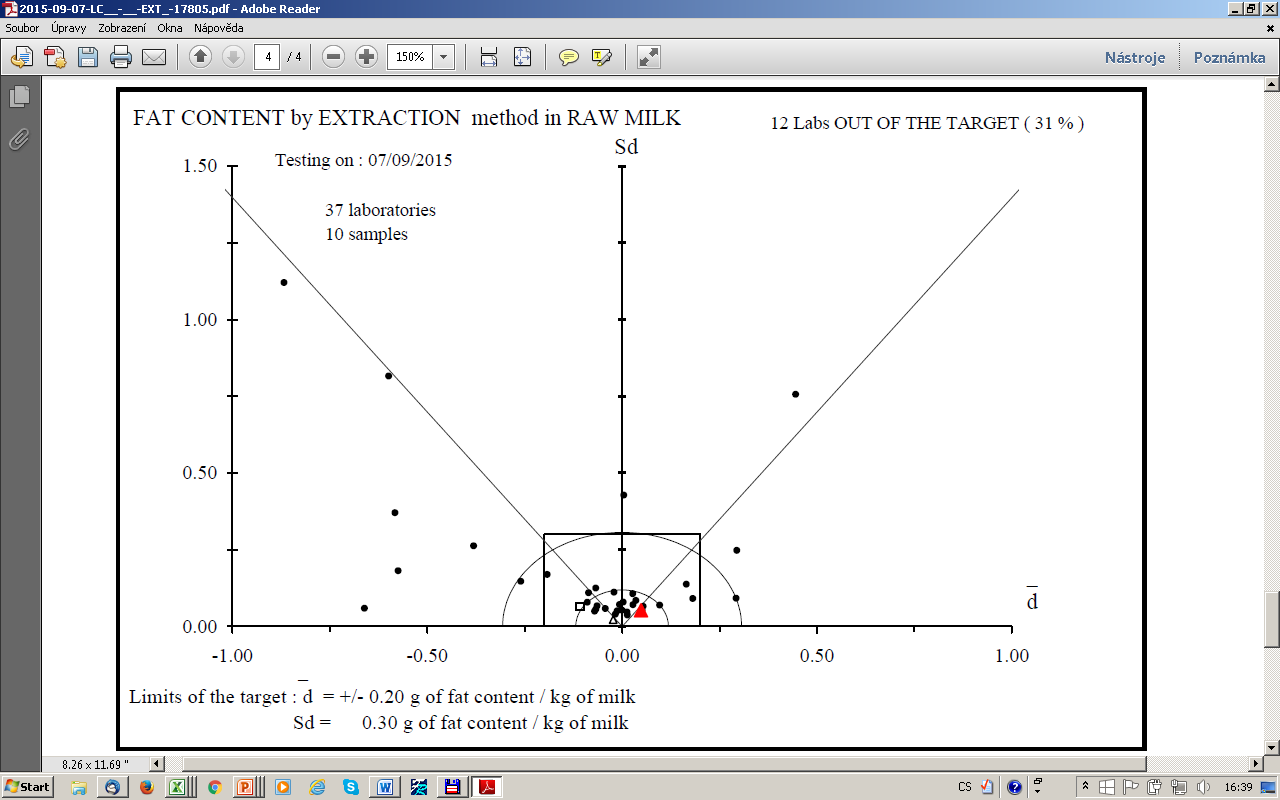Launch Firefox from the taskbar

coord(146,786)
